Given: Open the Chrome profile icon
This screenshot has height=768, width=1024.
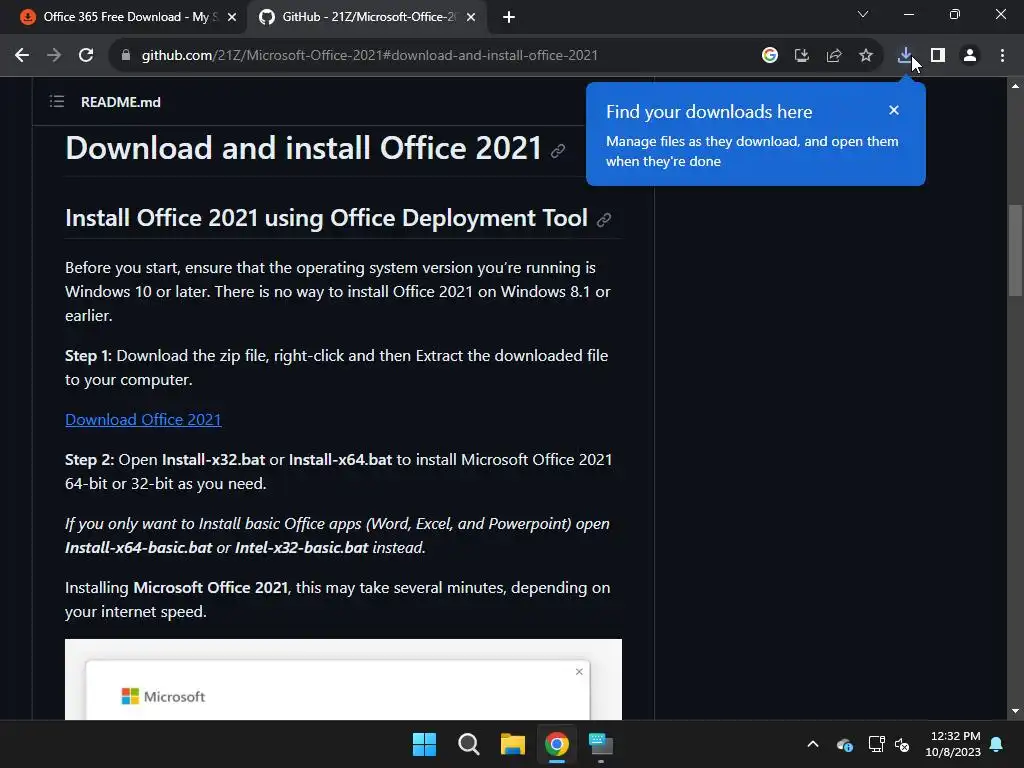Looking at the screenshot, I should click(970, 56).
